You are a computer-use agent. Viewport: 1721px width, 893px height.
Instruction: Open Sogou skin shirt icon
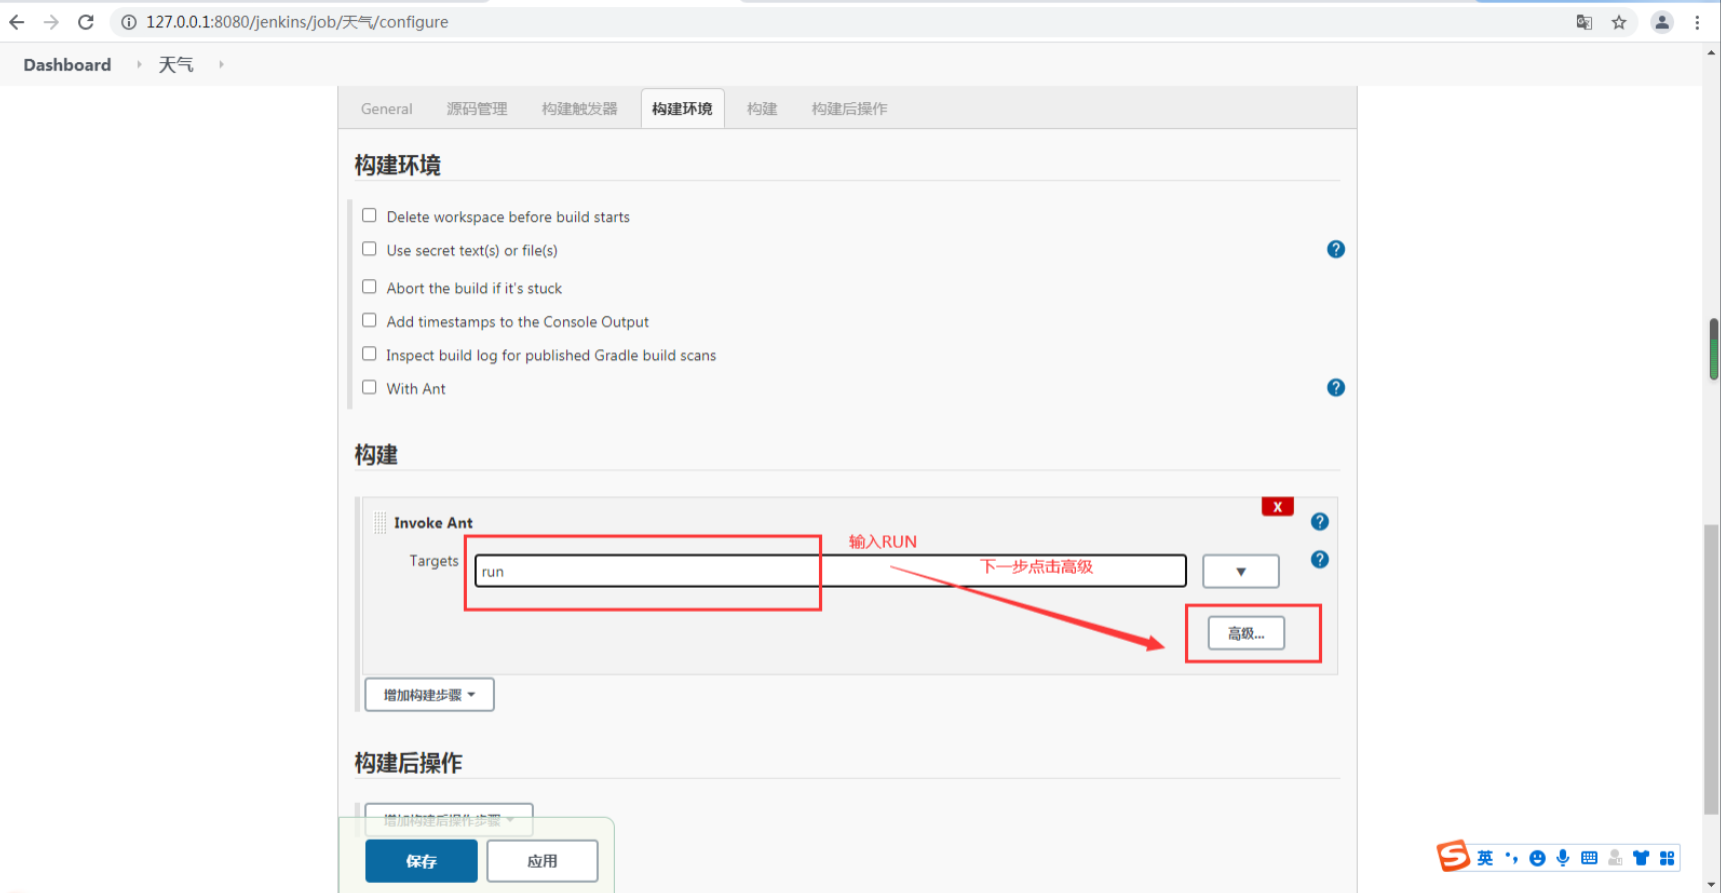(1641, 858)
